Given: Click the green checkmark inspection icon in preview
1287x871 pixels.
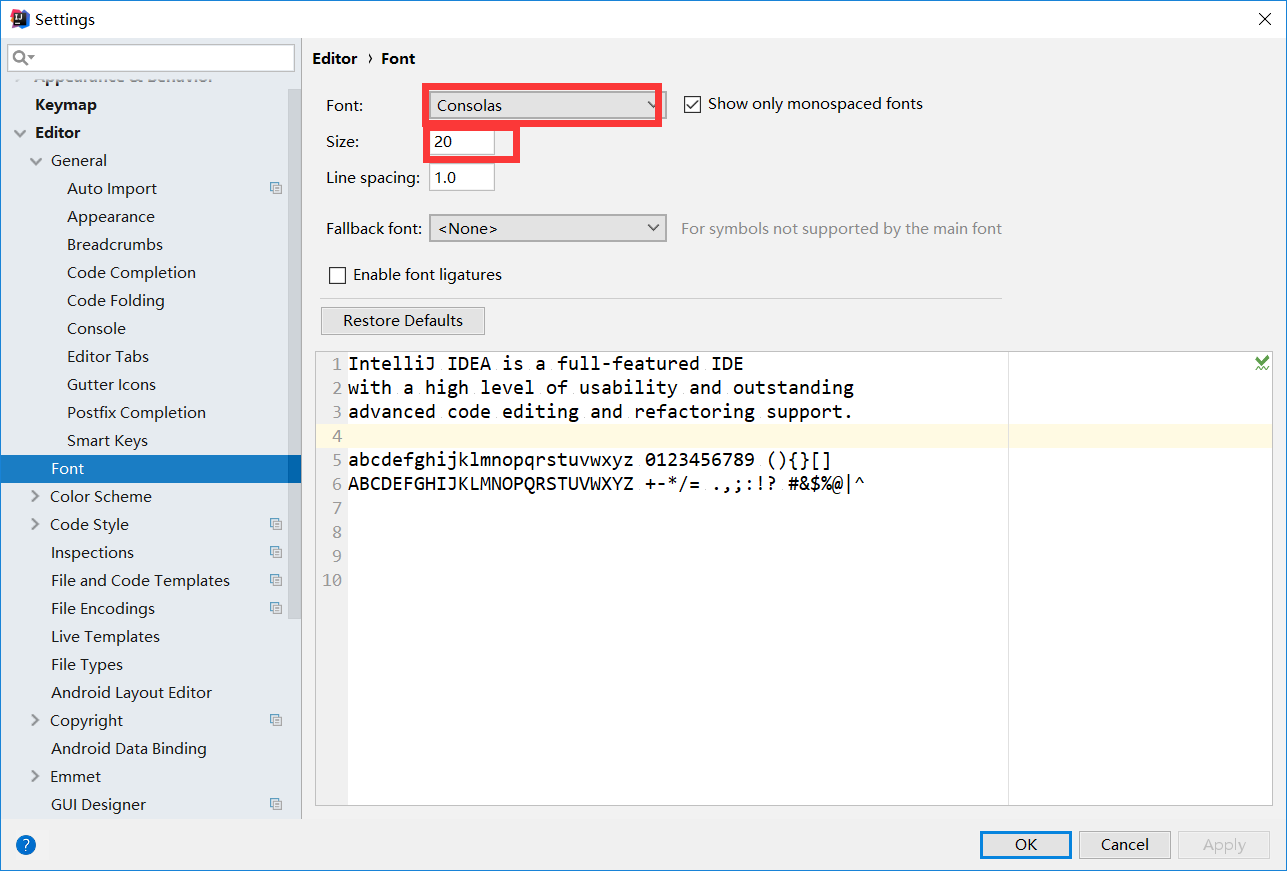Looking at the screenshot, I should pos(1262,363).
